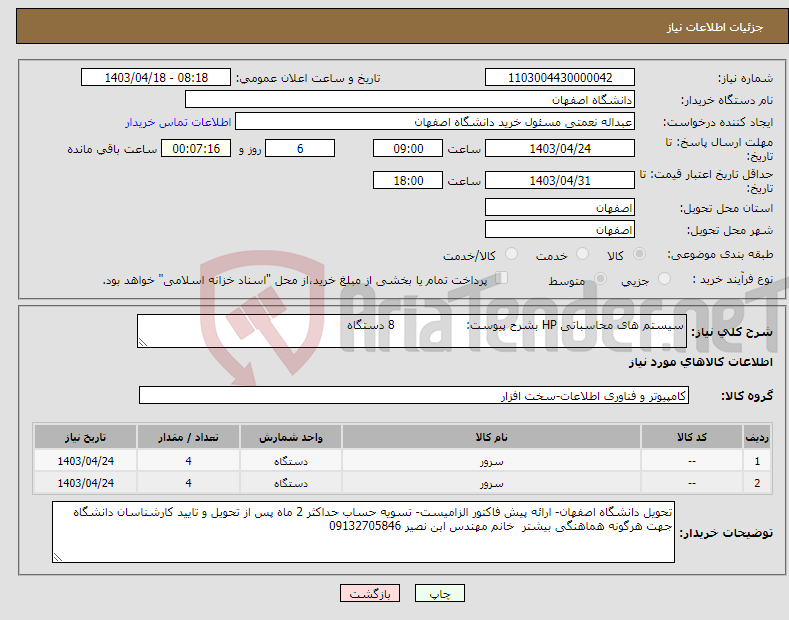
Task: Click the quantity 4 in row 2
Action: click(188, 483)
